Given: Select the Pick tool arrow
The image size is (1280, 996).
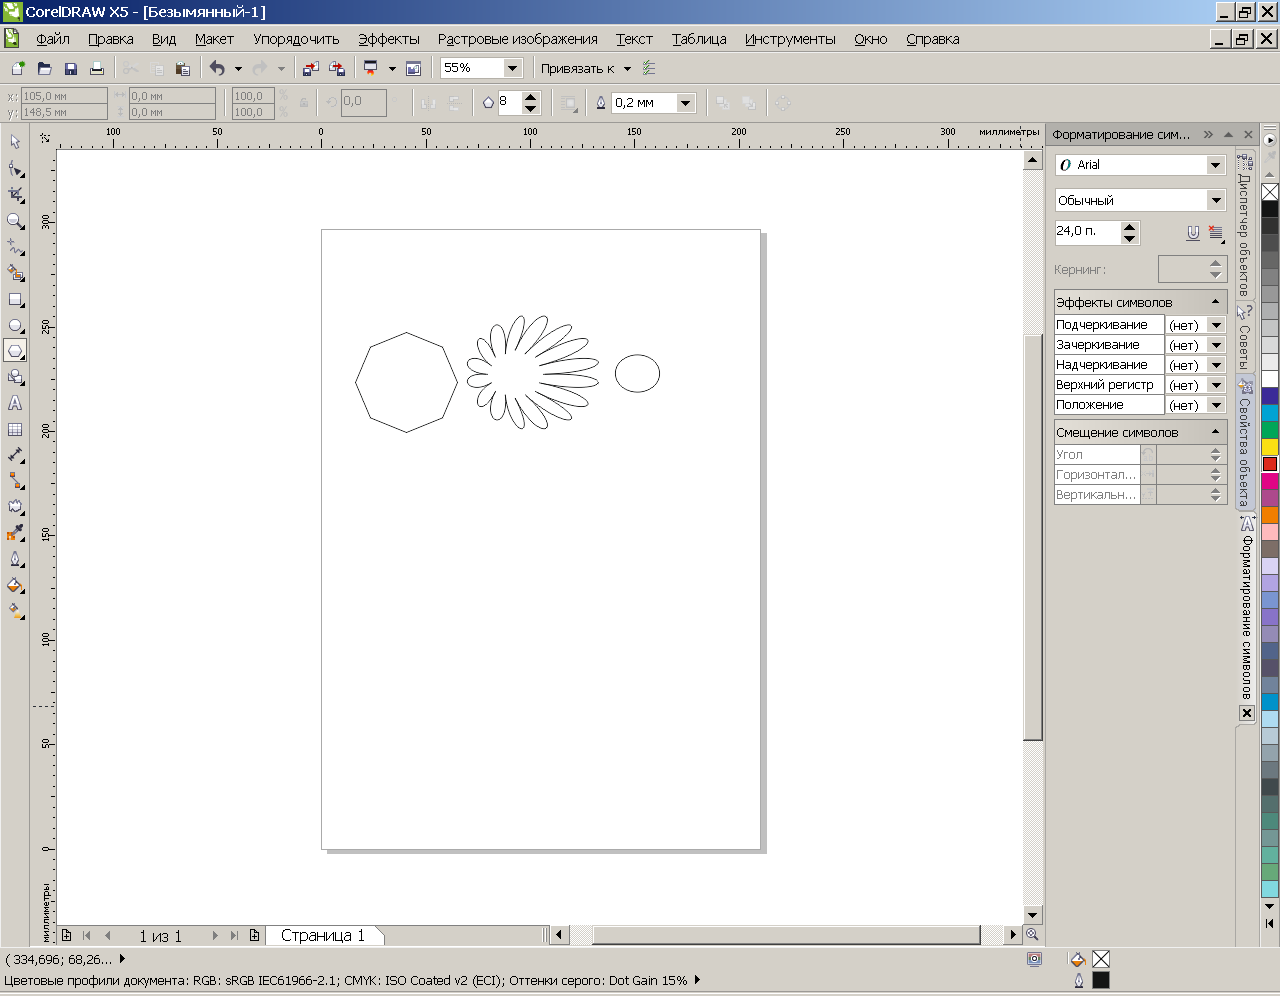Looking at the screenshot, I should click(15, 142).
